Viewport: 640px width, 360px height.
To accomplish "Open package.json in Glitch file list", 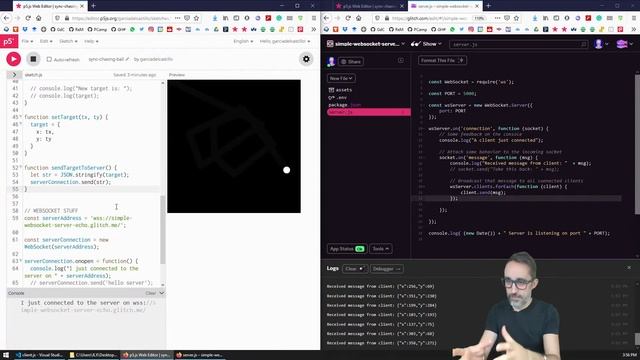I will click(x=344, y=105).
